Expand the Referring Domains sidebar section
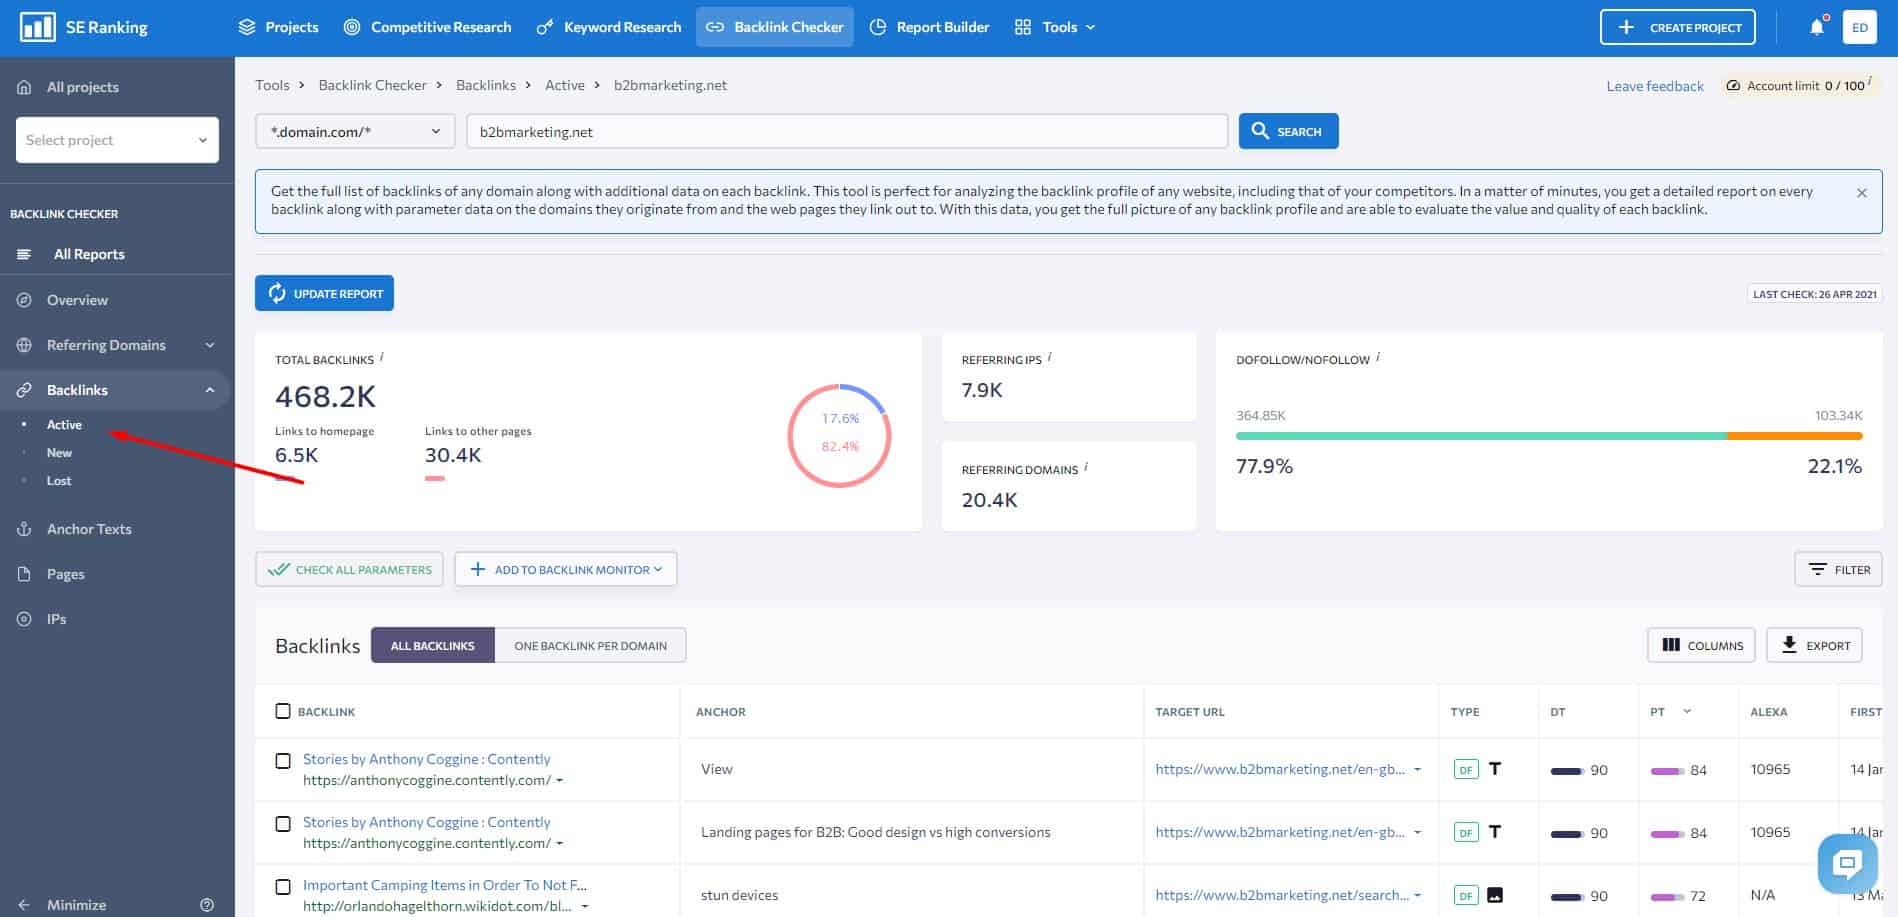 pos(210,345)
